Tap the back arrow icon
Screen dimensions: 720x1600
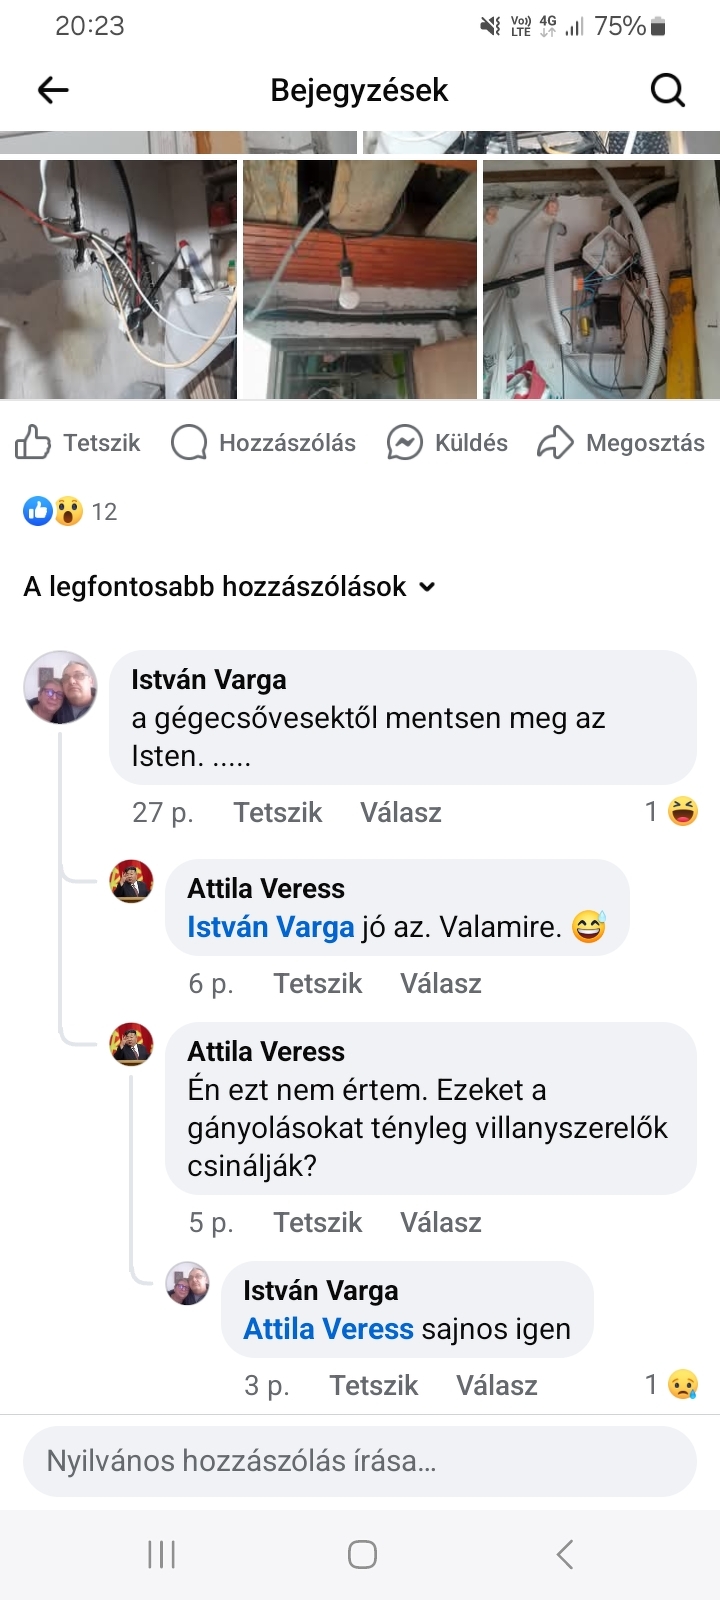click(x=53, y=91)
